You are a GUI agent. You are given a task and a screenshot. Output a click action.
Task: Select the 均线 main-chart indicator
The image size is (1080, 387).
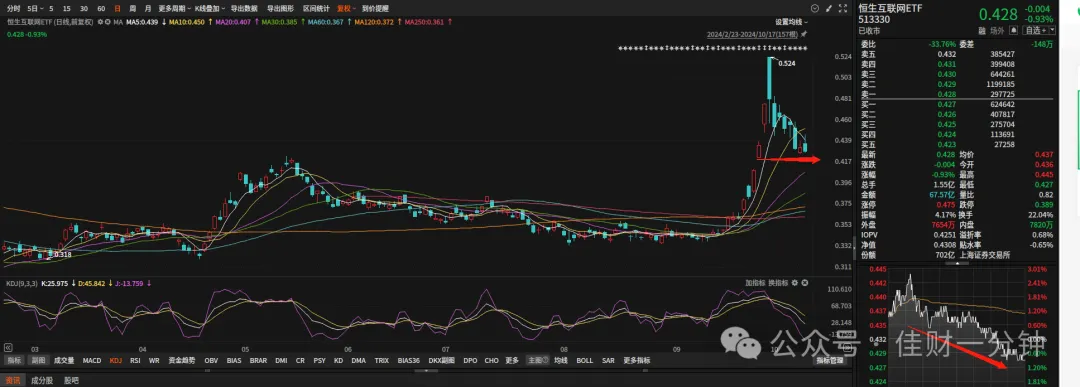click(561, 360)
